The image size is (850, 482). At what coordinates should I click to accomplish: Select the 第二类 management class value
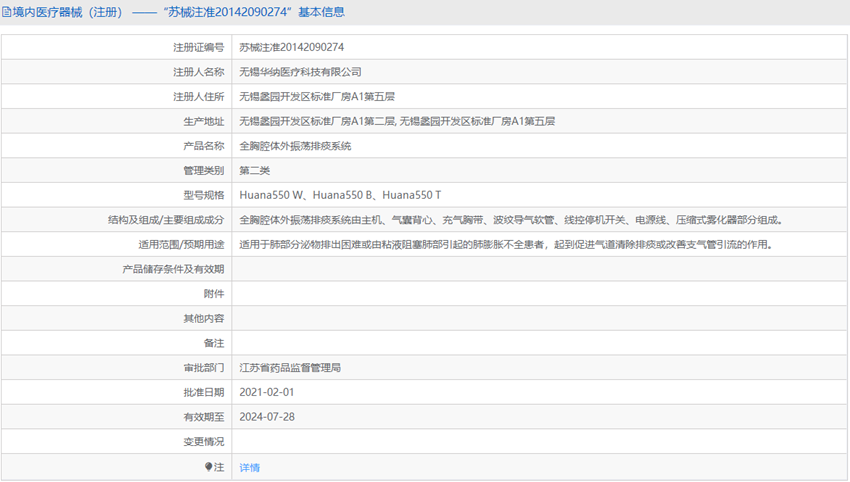point(255,170)
